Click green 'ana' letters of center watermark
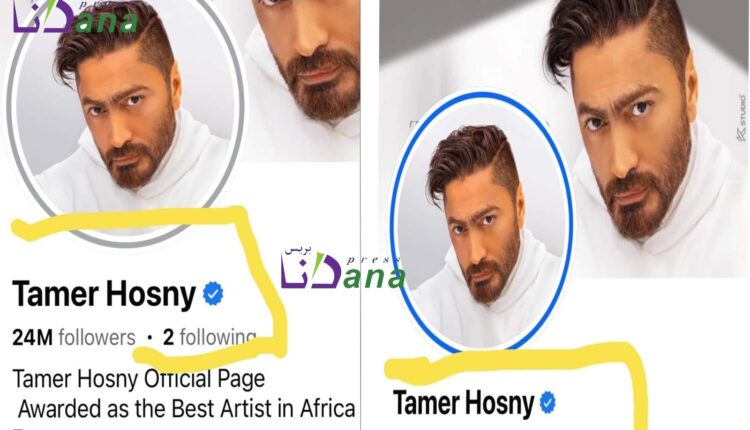 point(374,278)
